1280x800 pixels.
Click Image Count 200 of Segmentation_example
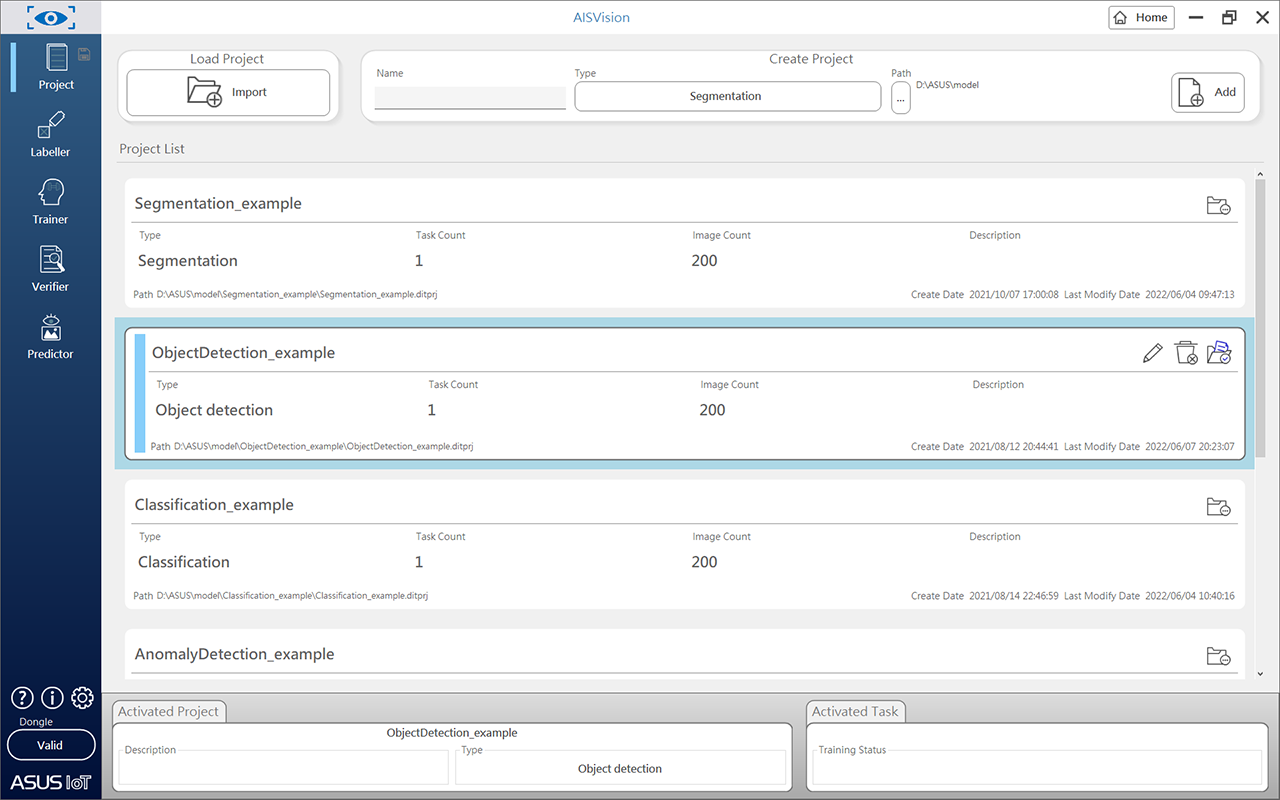pyautogui.click(x=704, y=261)
